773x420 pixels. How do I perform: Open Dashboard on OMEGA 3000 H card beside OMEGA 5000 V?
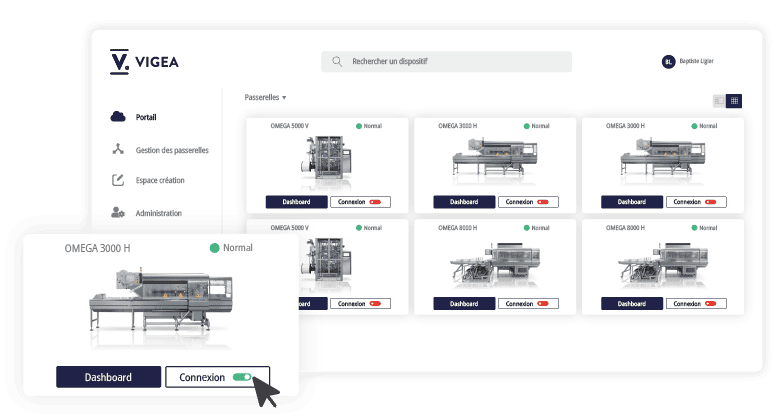click(x=464, y=202)
